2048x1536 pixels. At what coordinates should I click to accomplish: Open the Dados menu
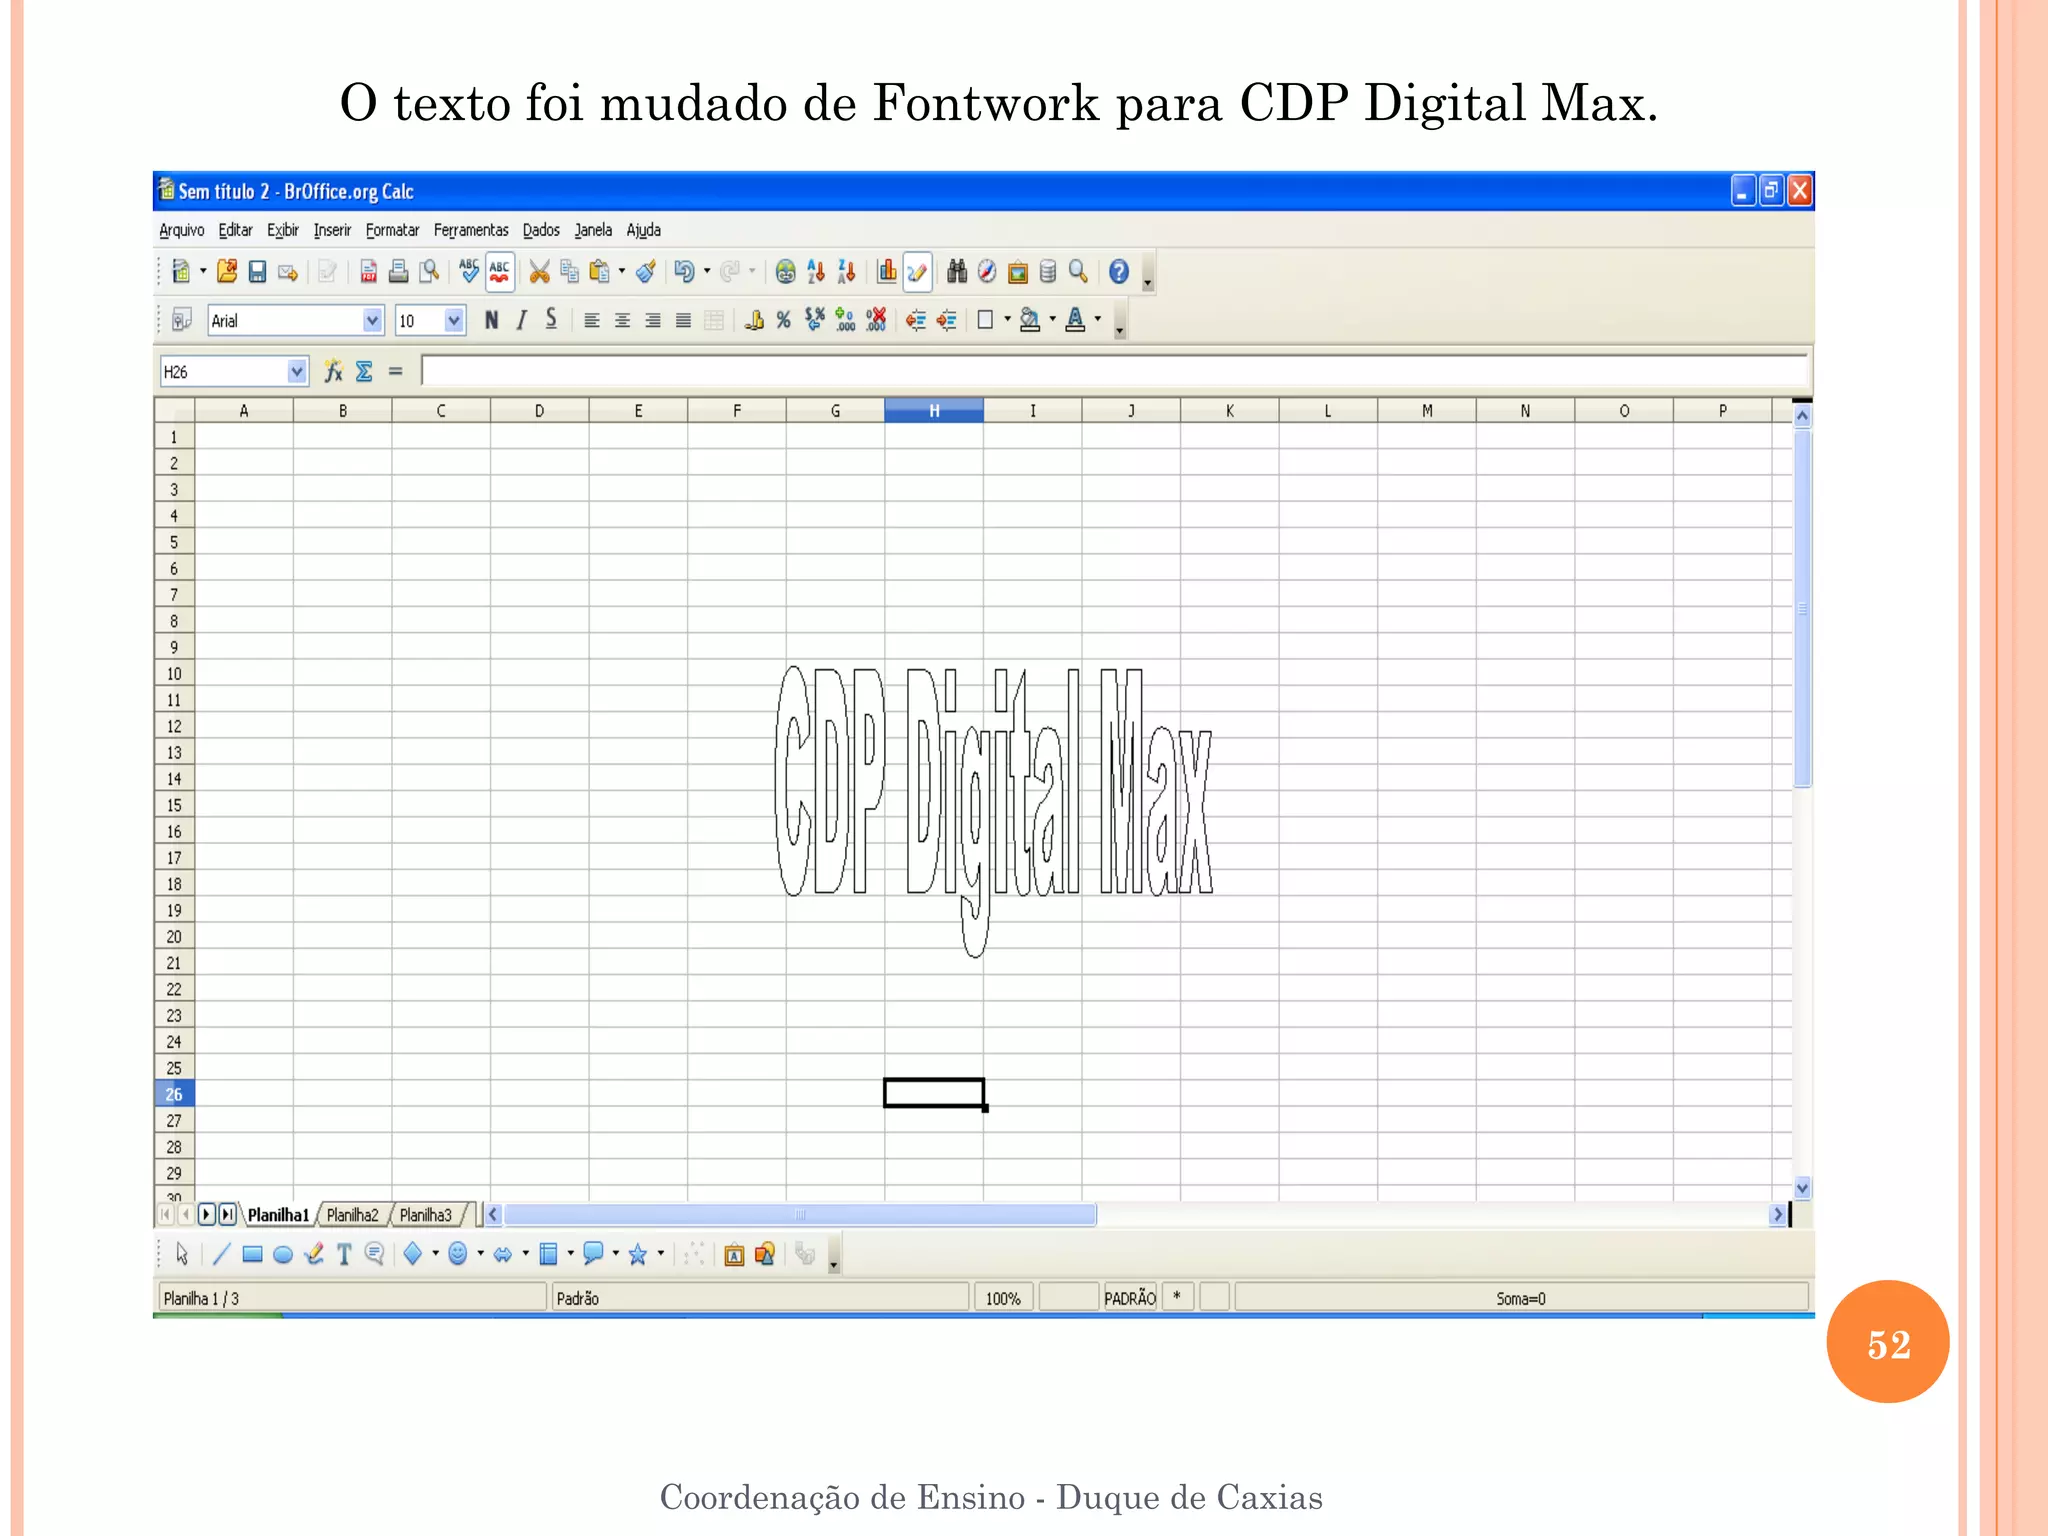(541, 230)
